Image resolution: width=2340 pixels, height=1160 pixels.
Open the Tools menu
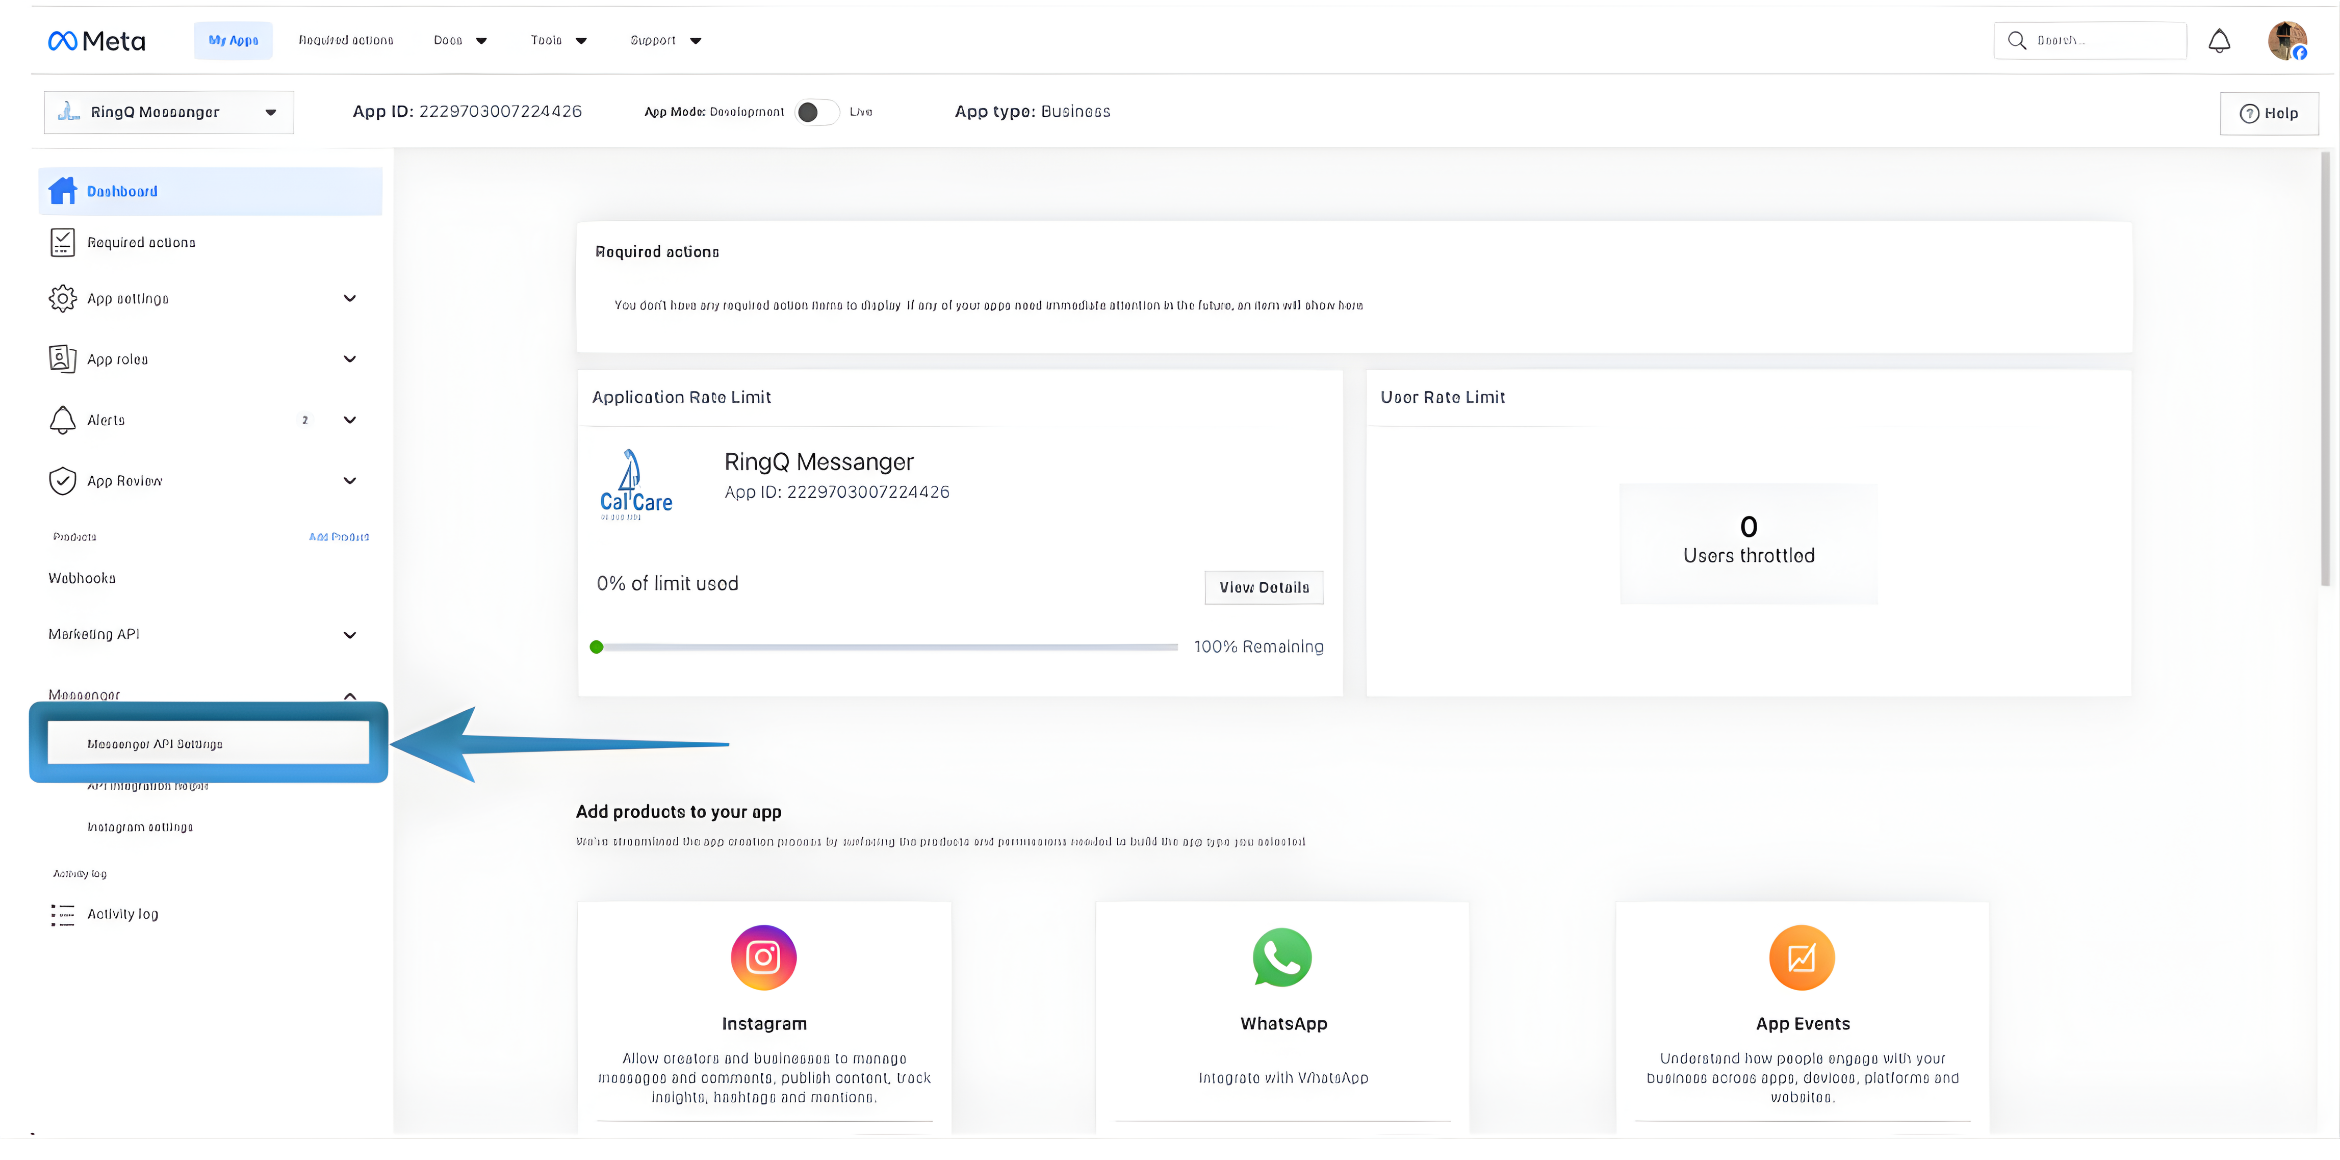(x=557, y=40)
